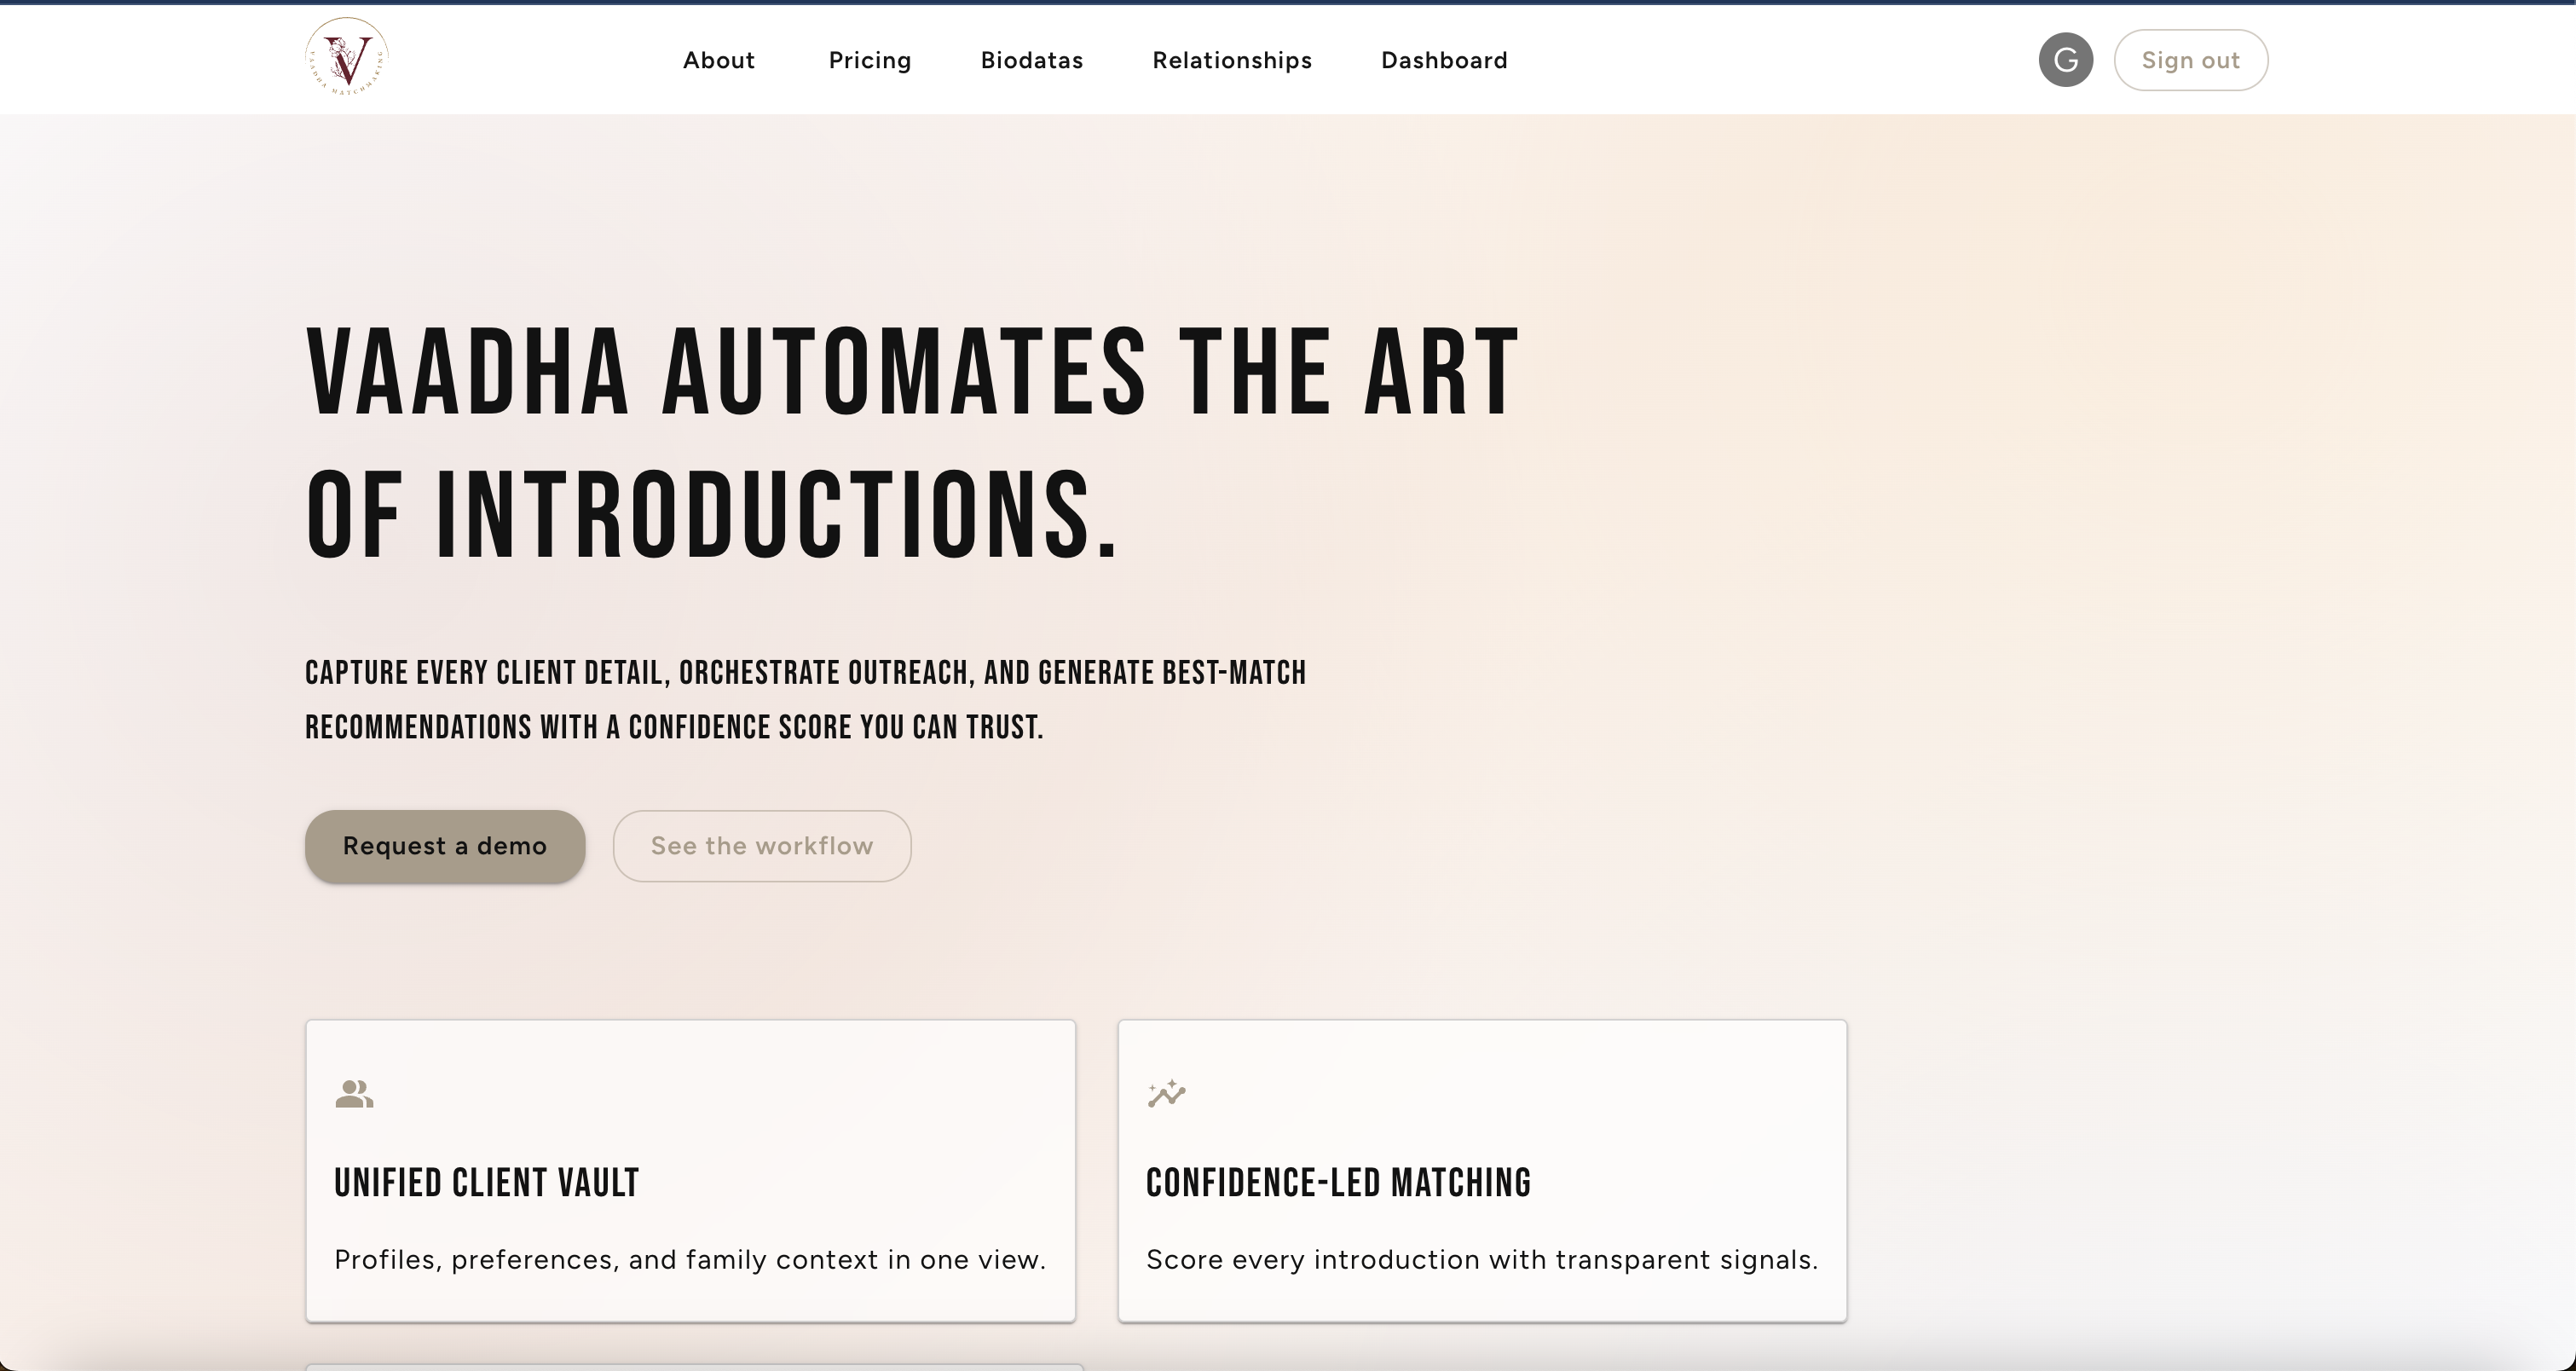Click the people icon in the Client Vault card
2576x1371 pixels.
pyautogui.click(x=354, y=1094)
